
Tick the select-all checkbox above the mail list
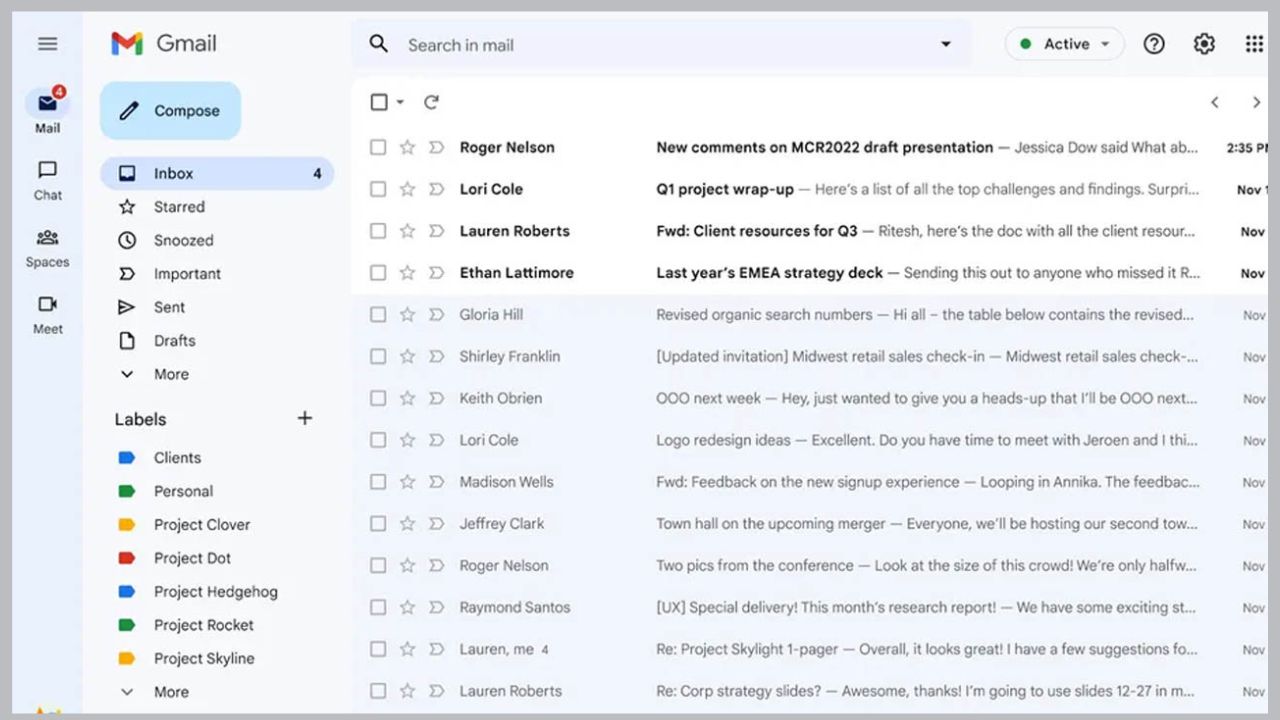point(379,102)
